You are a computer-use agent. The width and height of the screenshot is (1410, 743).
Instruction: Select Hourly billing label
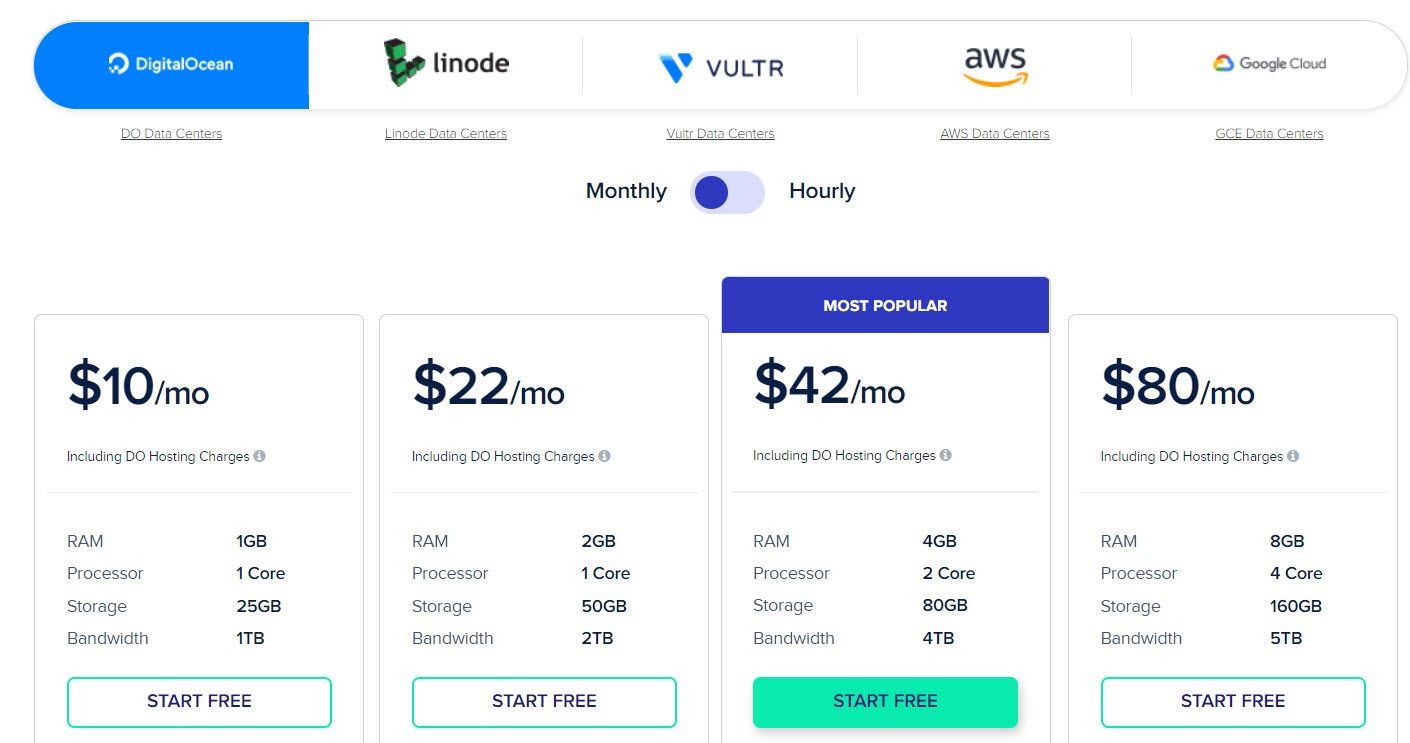point(822,191)
